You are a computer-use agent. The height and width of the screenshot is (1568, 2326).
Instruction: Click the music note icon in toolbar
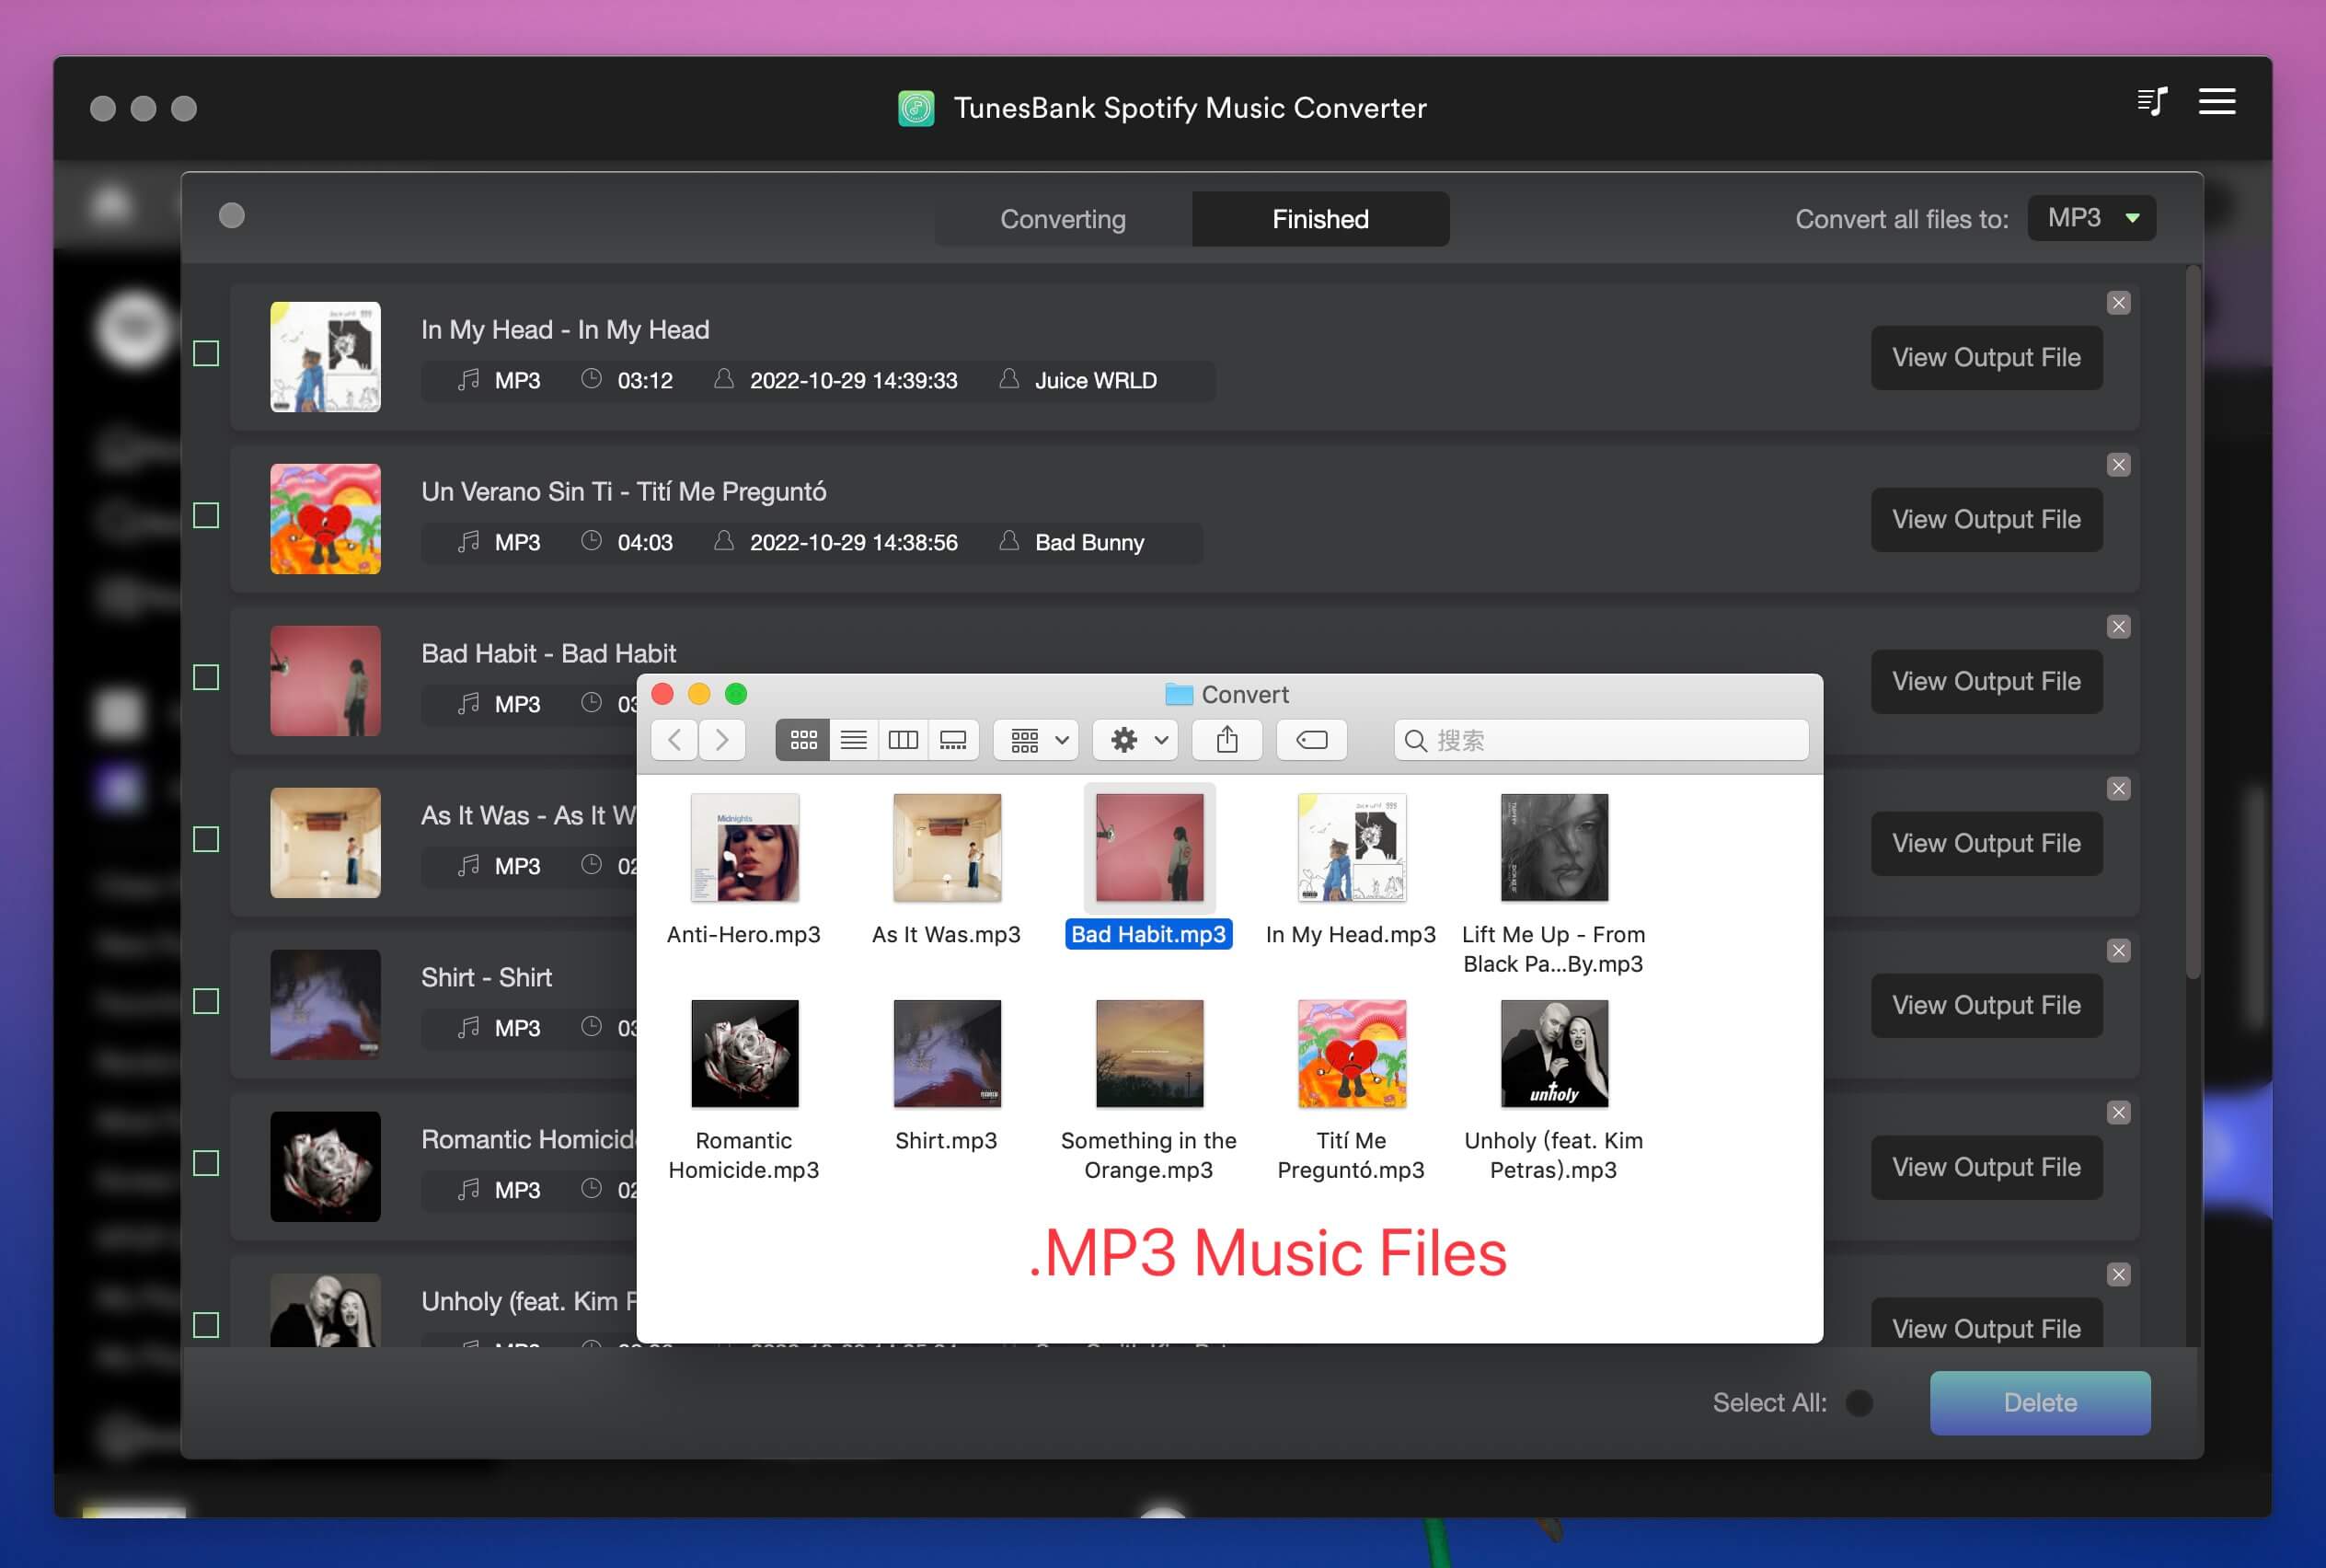click(x=2153, y=99)
